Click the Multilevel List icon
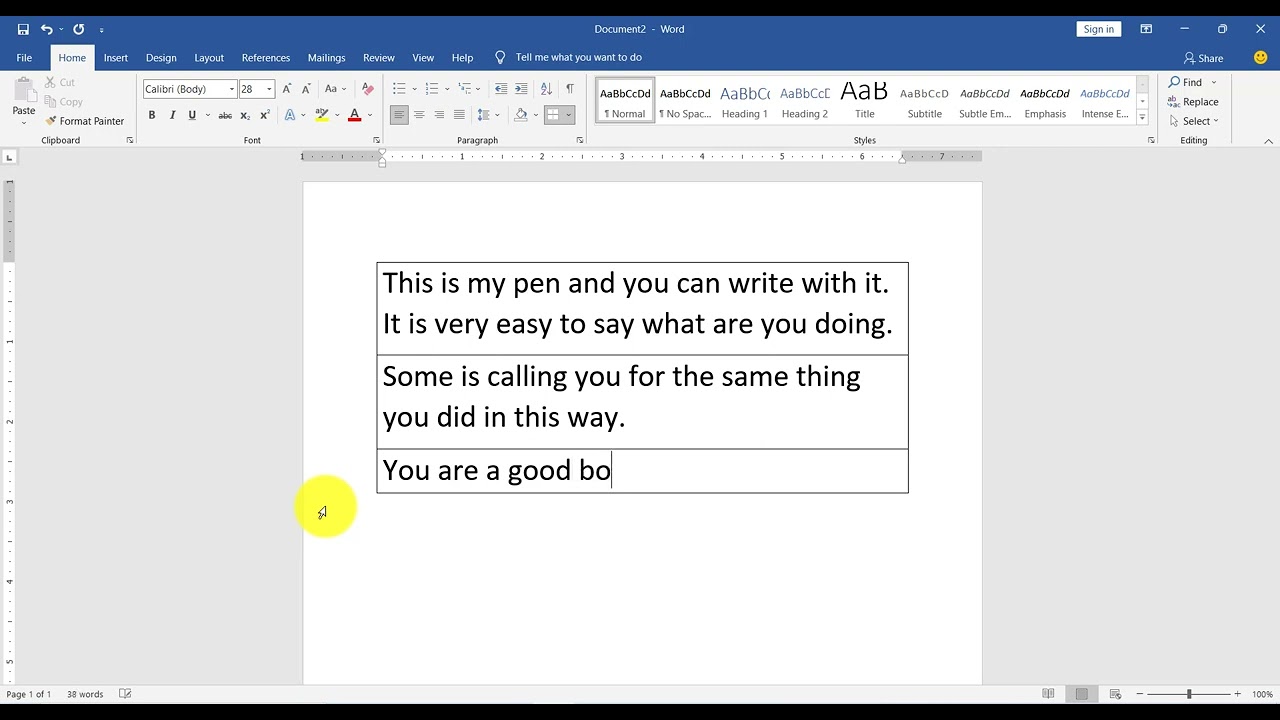 (x=465, y=89)
